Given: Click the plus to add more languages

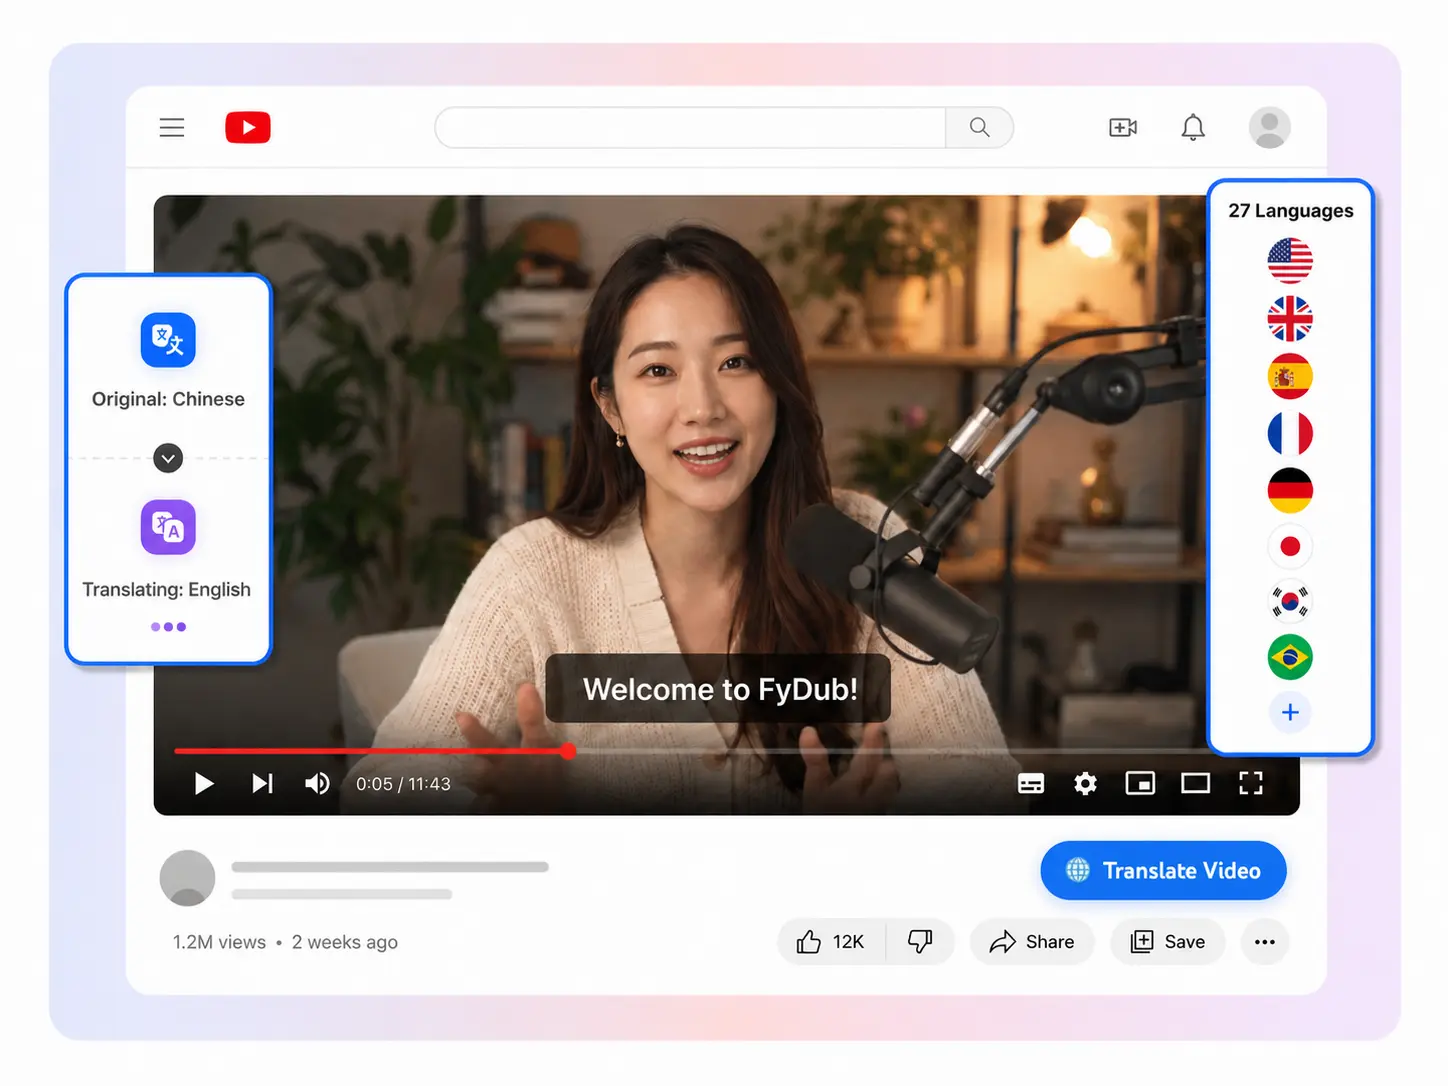Looking at the screenshot, I should coord(1290,712).
